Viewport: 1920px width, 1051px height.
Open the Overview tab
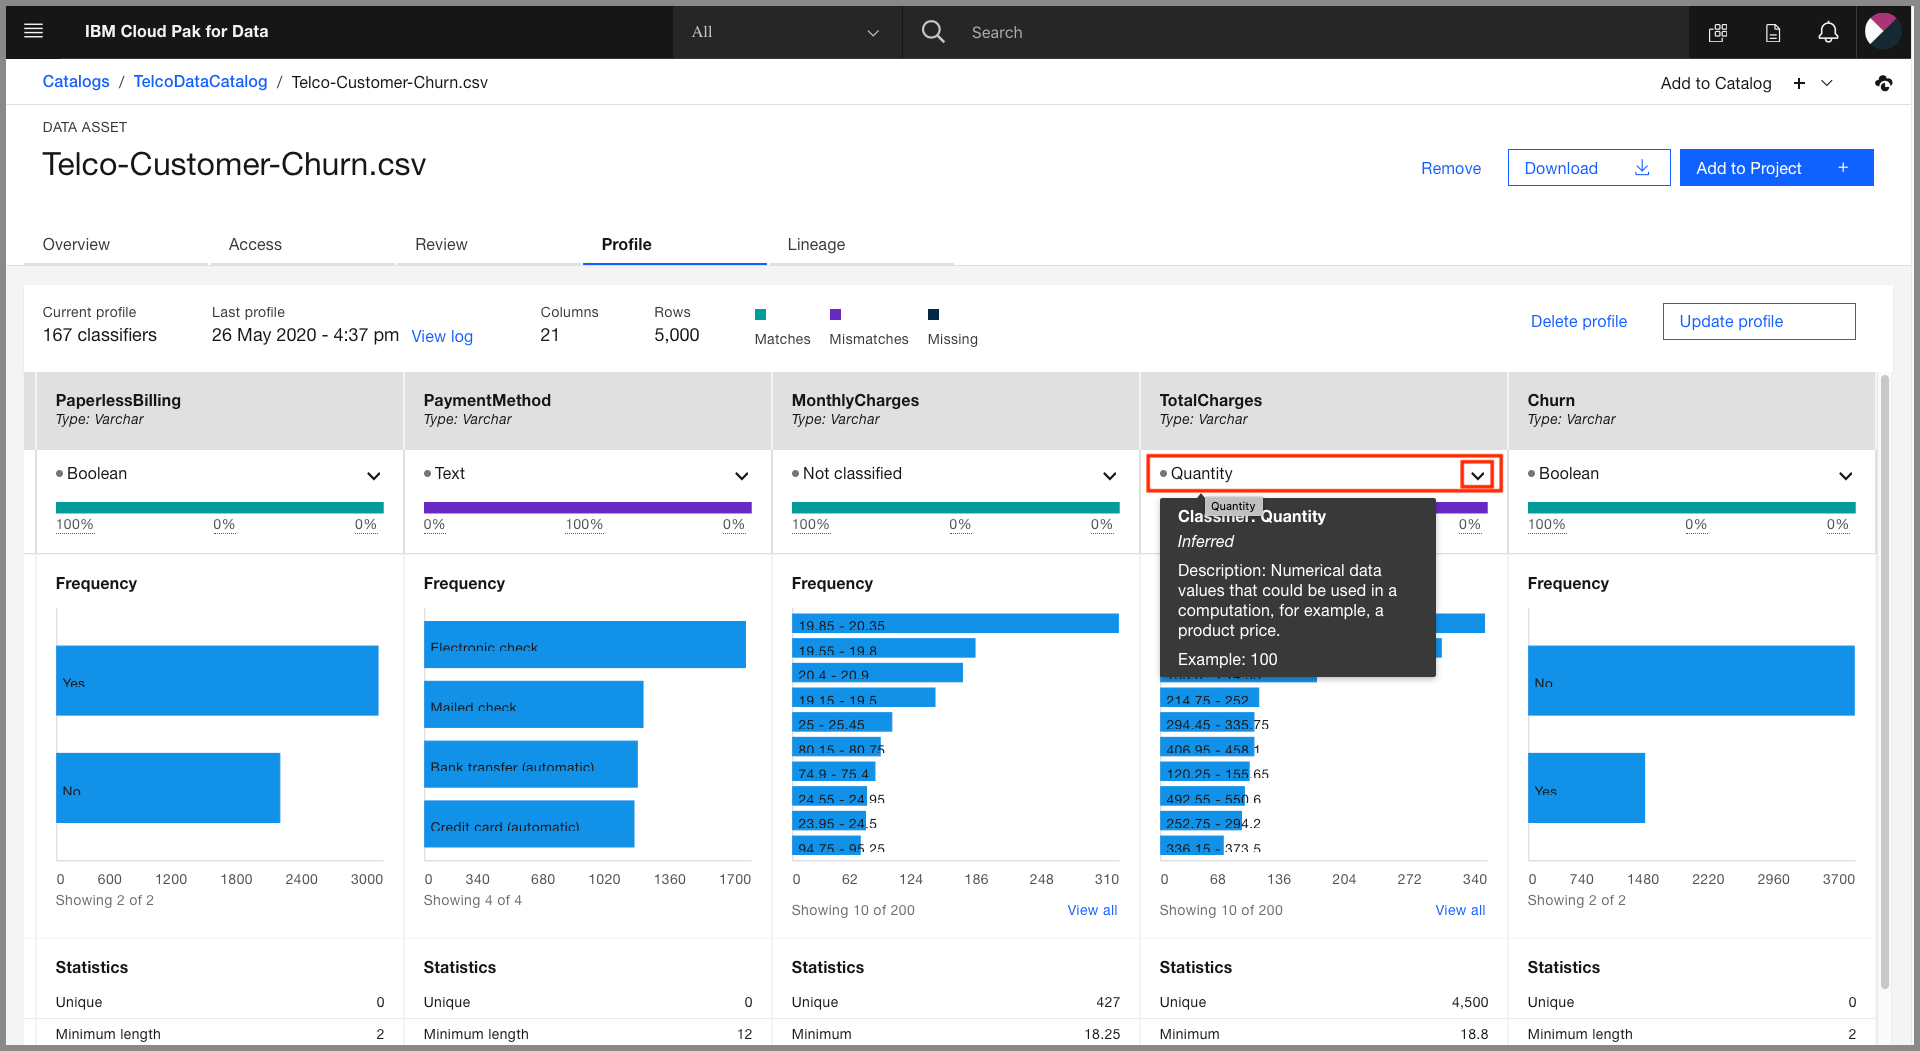coord(75,244)
